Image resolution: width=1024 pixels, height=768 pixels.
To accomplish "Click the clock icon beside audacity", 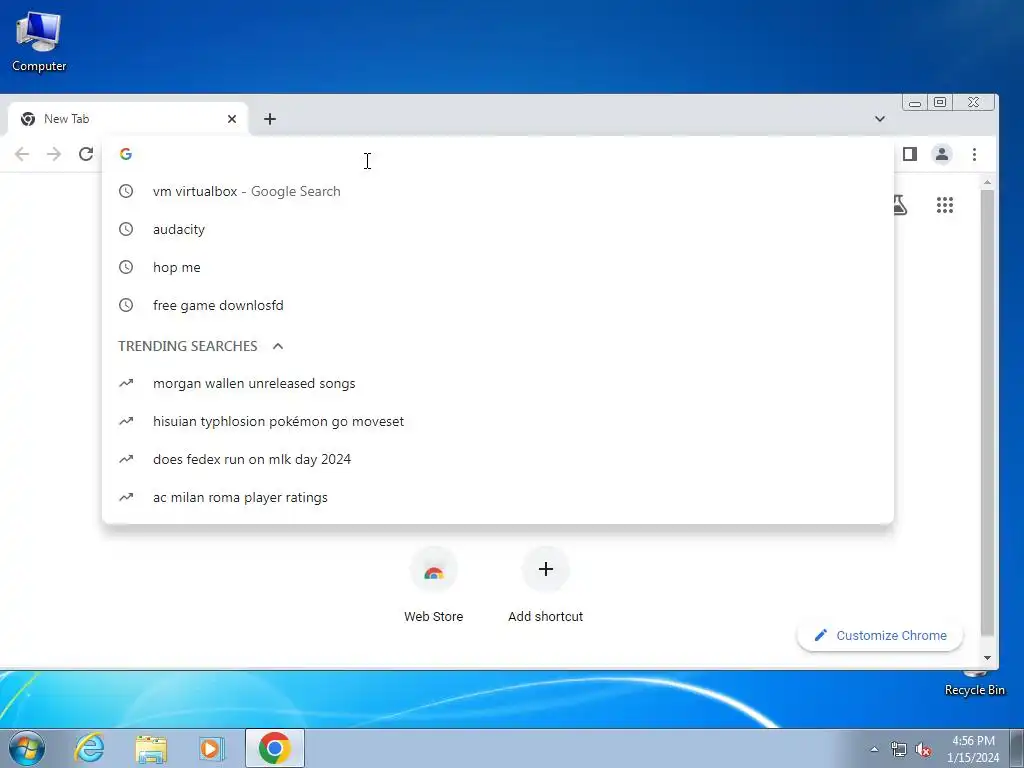I will (x=126, y=229).
